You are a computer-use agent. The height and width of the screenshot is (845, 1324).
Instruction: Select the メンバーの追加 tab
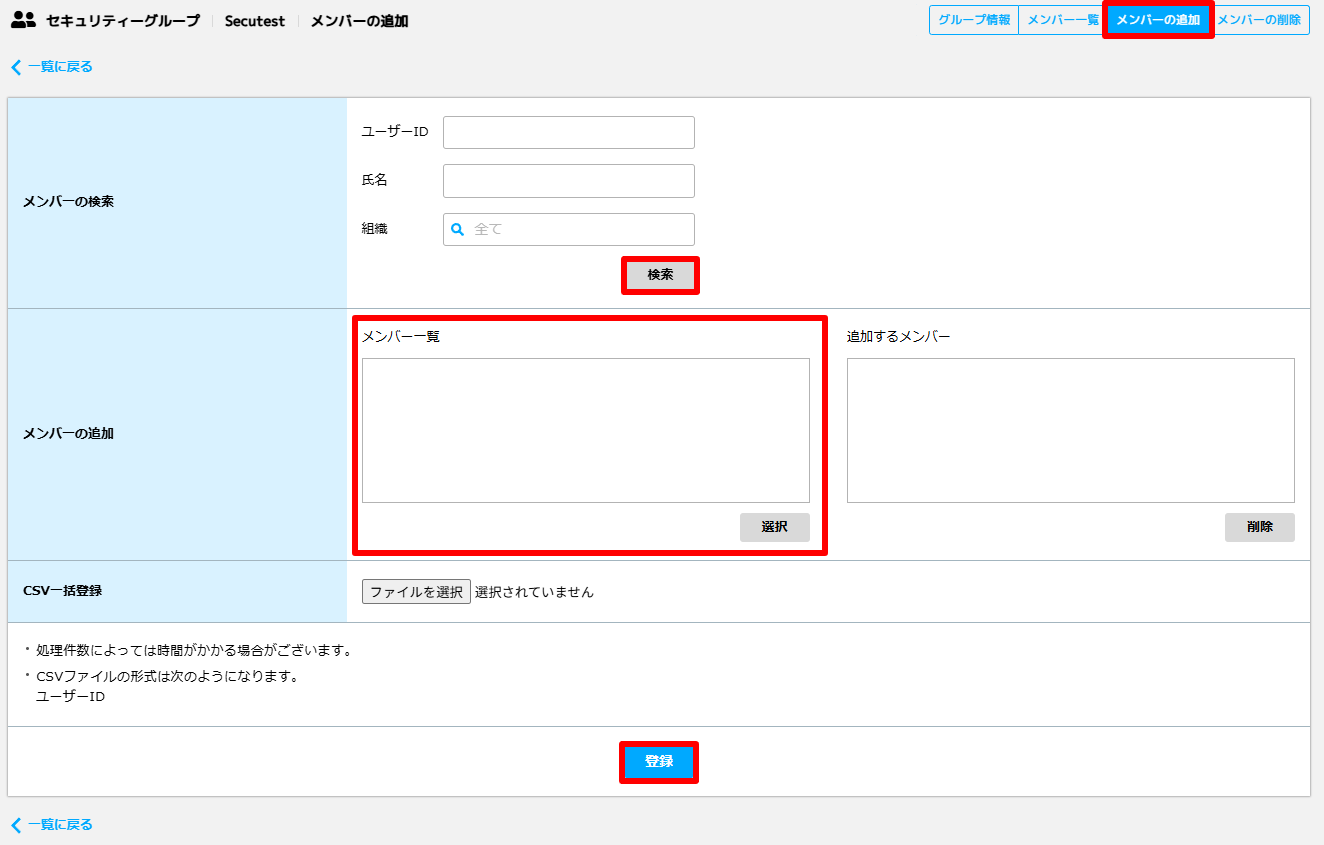(1158, 20)
